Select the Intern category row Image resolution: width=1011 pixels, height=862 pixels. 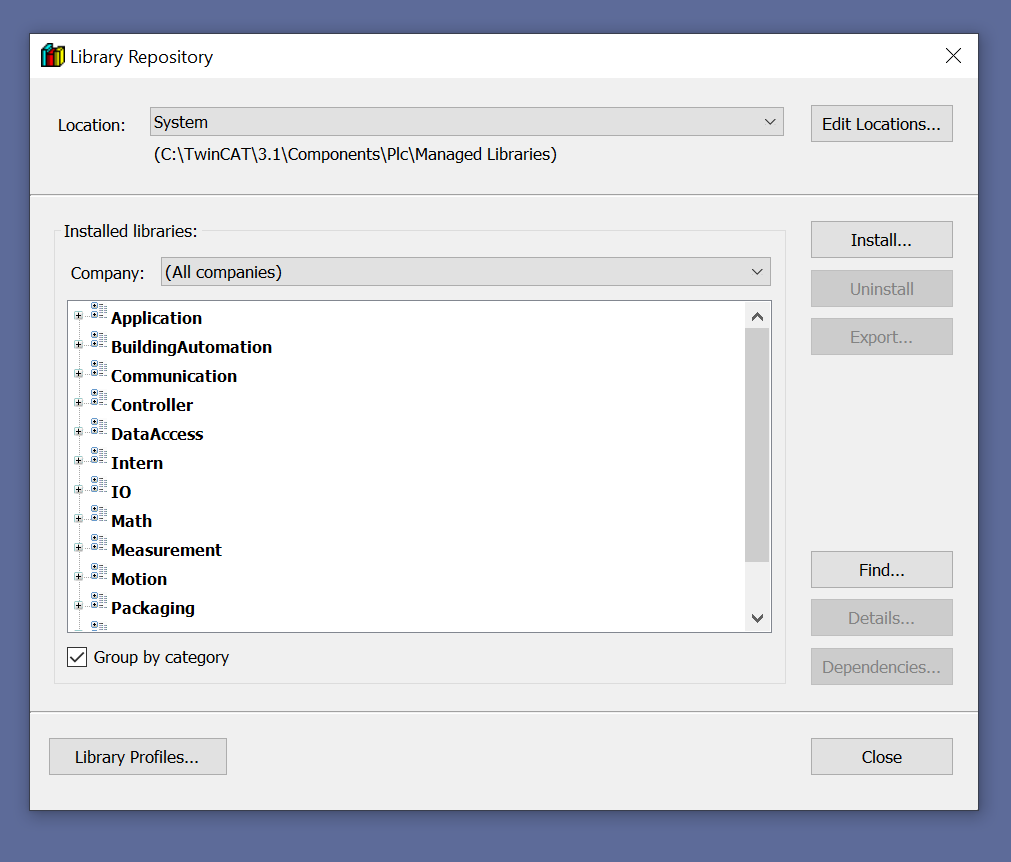point(137,463)
